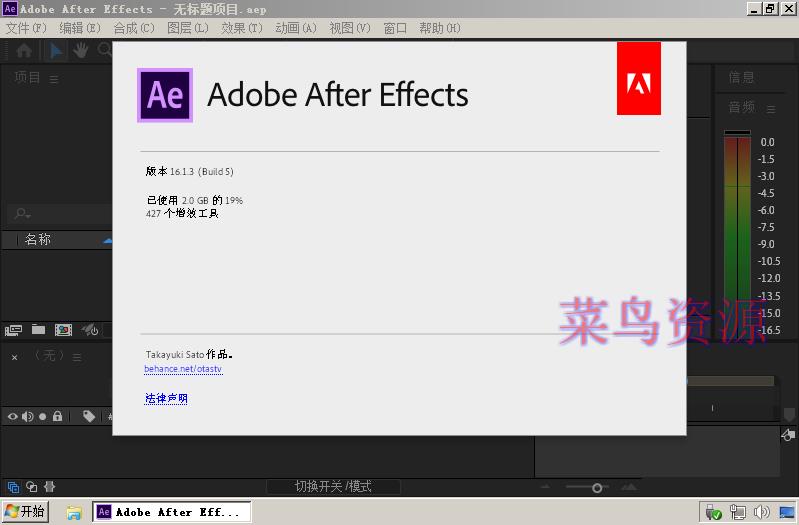Open the 项目 panel menu
Viewport: 799px width, 525px height.
(x=54, y=78)
